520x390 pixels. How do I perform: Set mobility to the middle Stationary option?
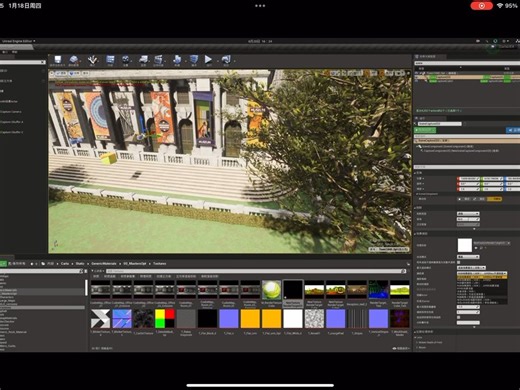479,199
